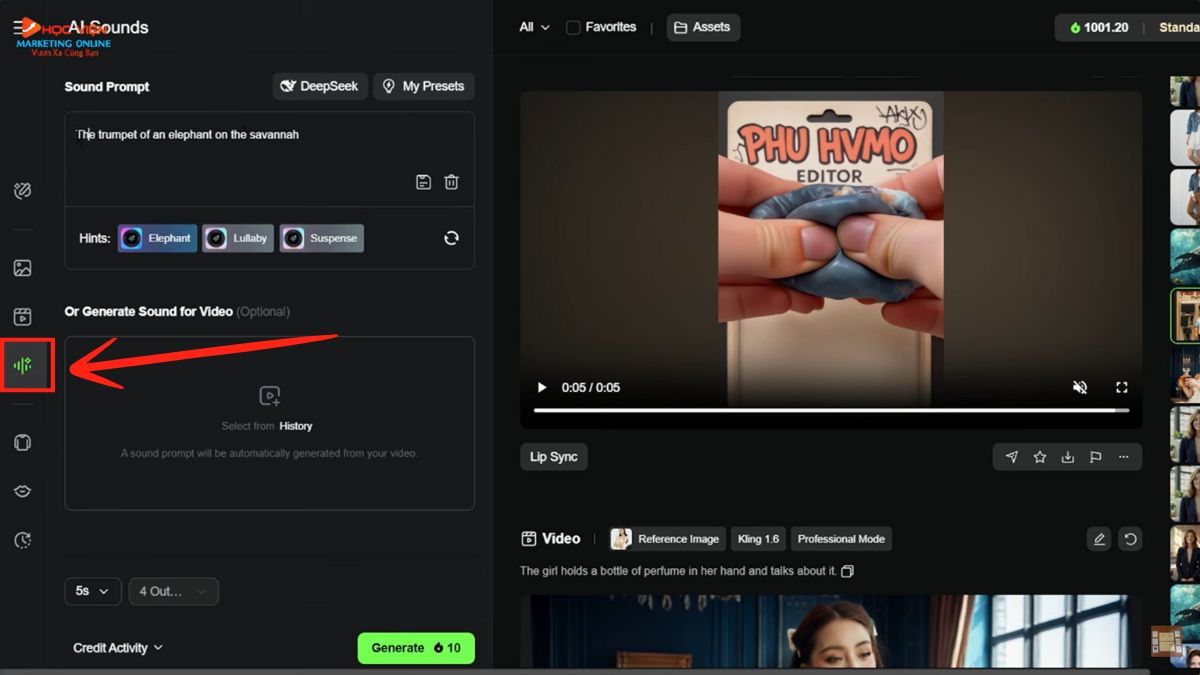Unmute the video player audio

1080,387
